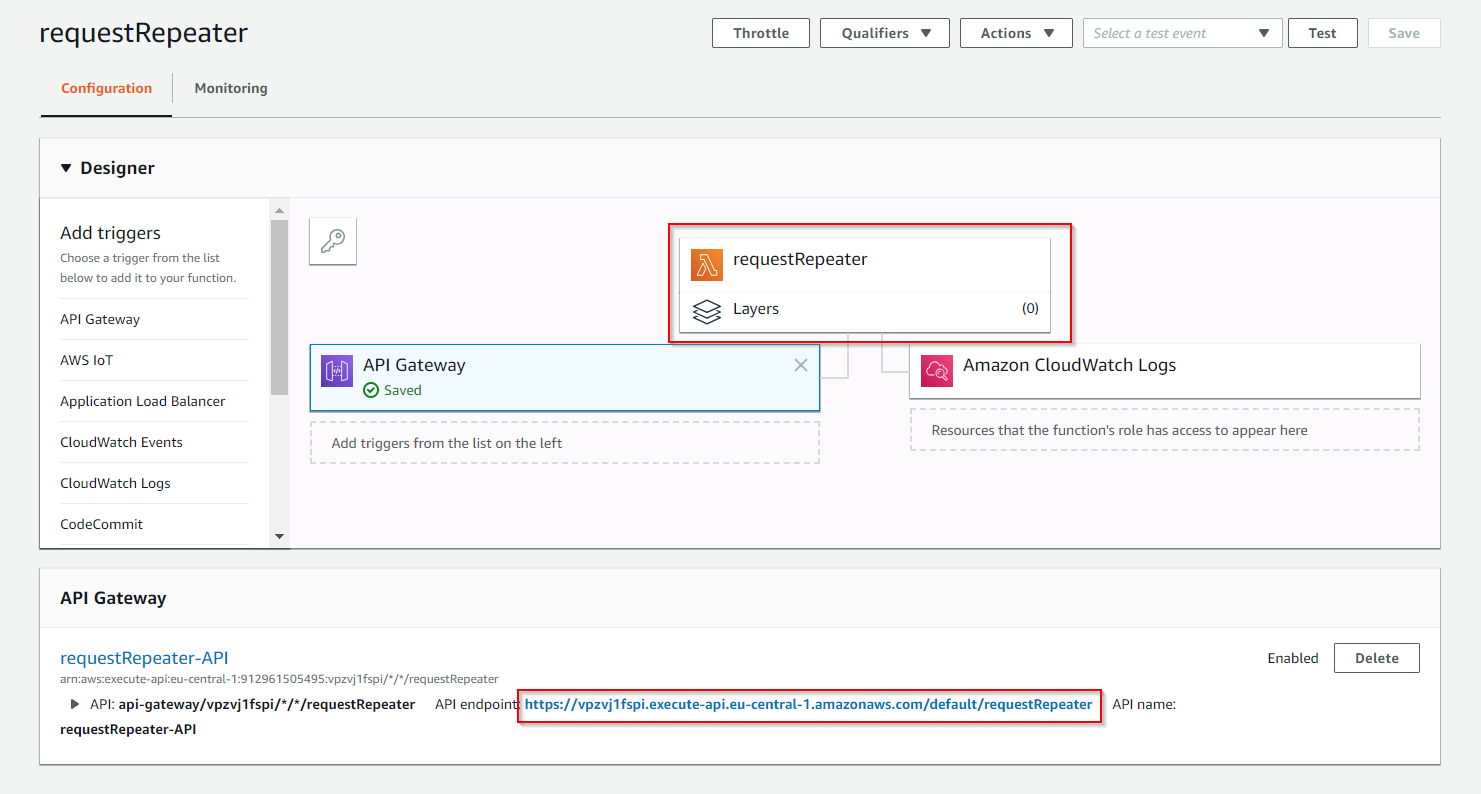Expand the API details disclosure triangle
Image resolution: width=1481 pixels, height=794 pixels.
(x=73, y=703)
